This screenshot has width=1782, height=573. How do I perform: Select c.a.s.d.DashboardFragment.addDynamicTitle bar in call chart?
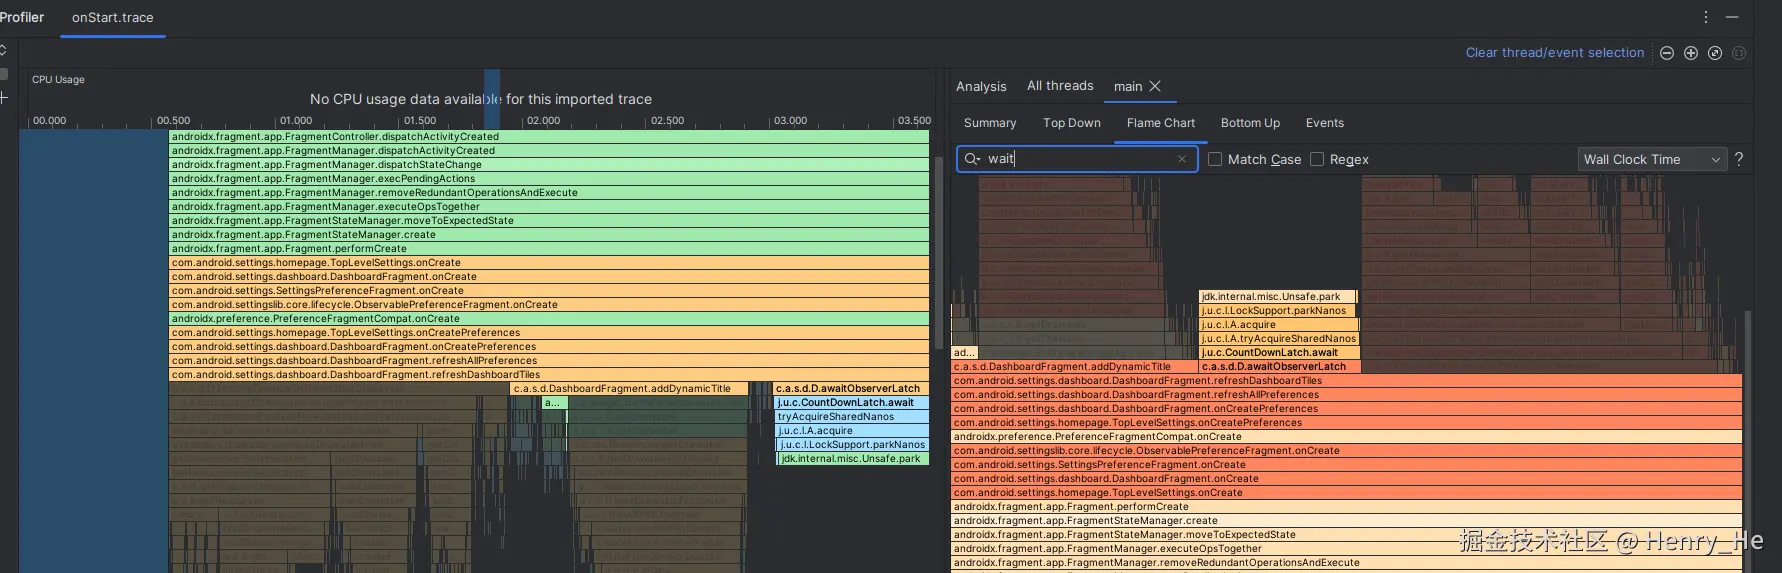(628, 389)
